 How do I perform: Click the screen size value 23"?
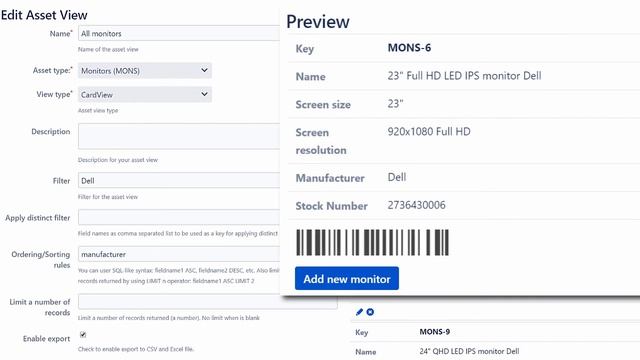(395, 104)
